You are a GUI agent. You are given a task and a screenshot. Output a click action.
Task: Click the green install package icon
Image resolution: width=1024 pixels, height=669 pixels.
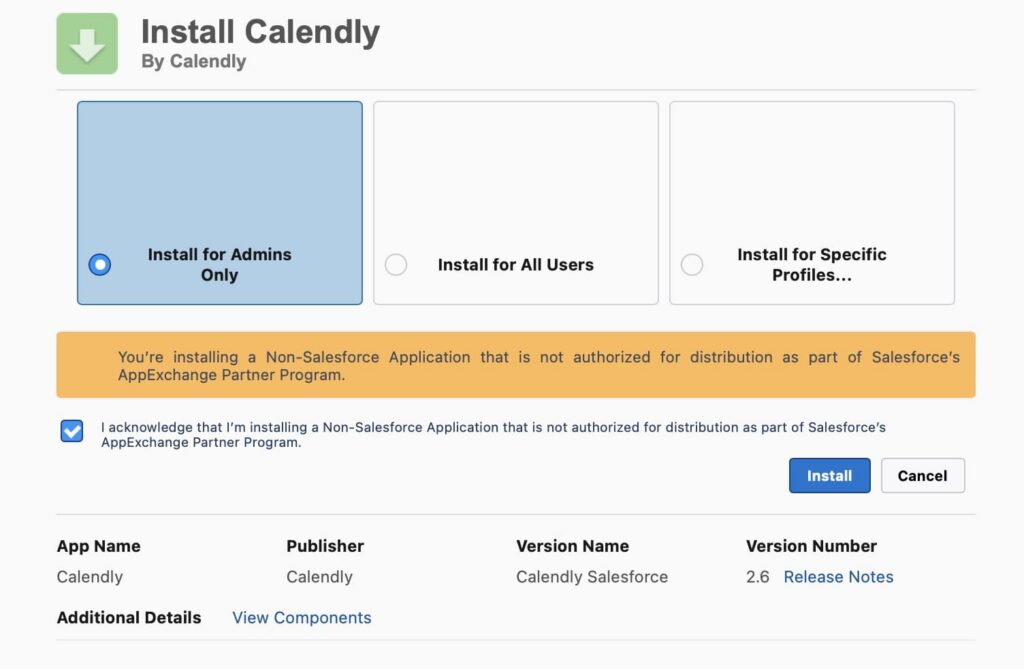pos(86,43)
